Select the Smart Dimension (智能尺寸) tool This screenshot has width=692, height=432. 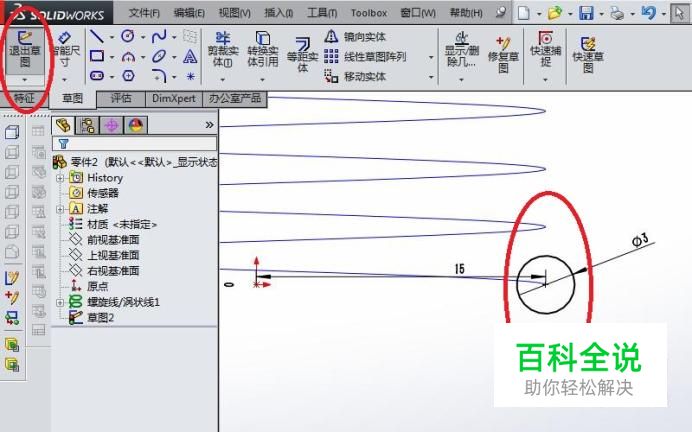tap(65, 49)
